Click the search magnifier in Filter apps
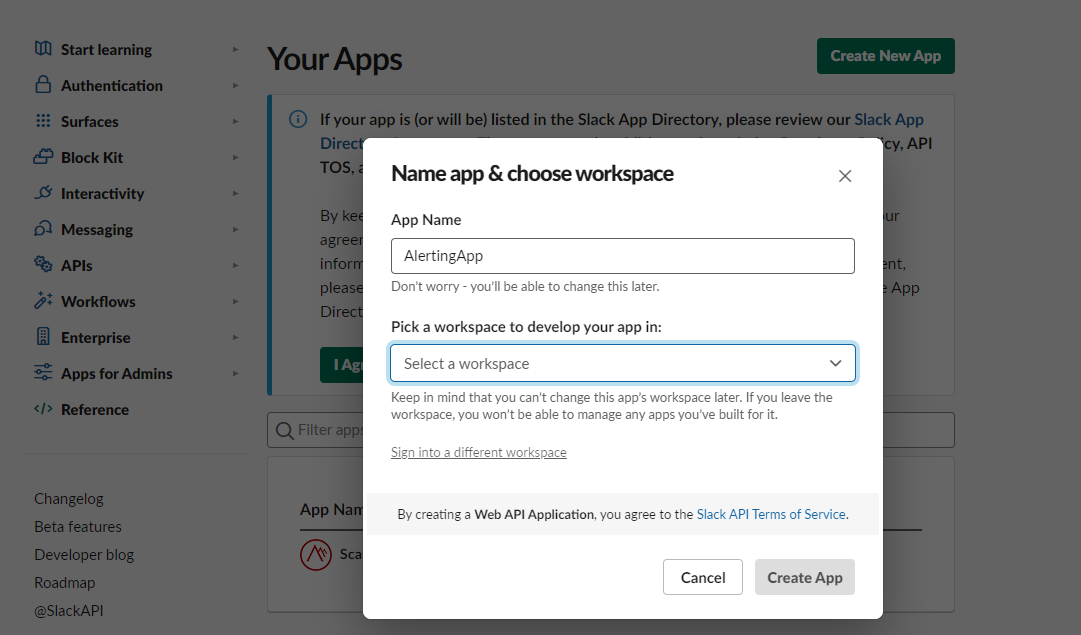This screenshot has width=1081, height=635. (284, 431)
